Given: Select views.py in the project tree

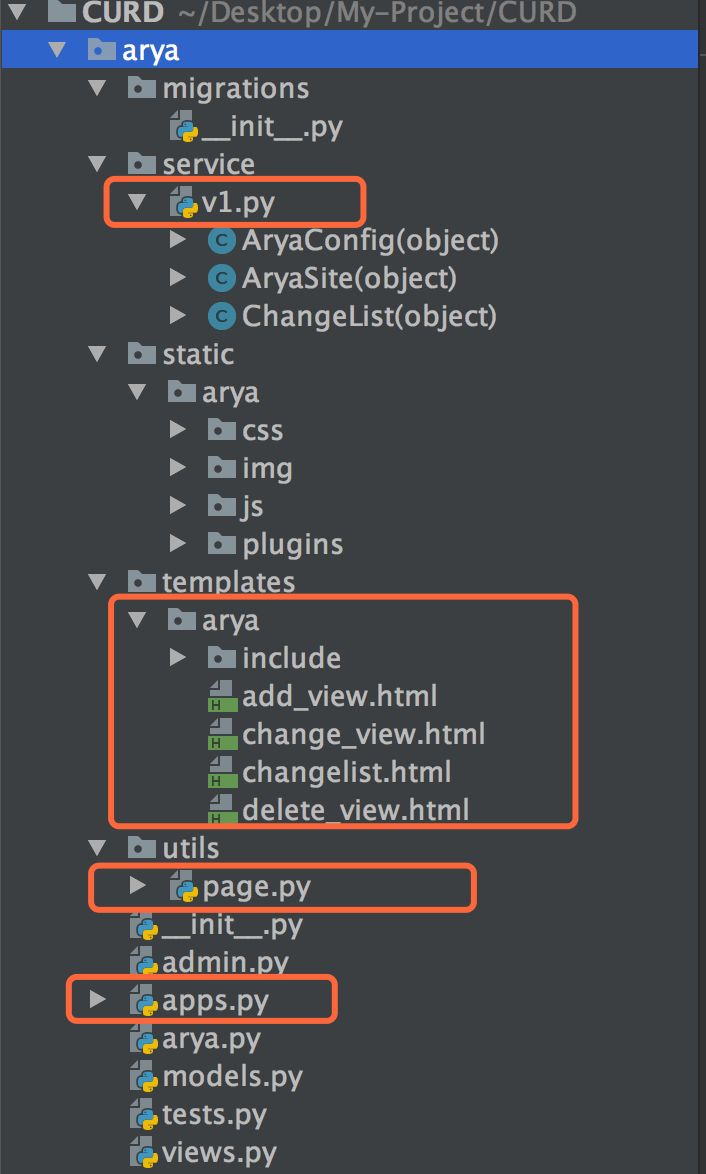Looking at the screenshot, I should click(x=219, y=1153).
